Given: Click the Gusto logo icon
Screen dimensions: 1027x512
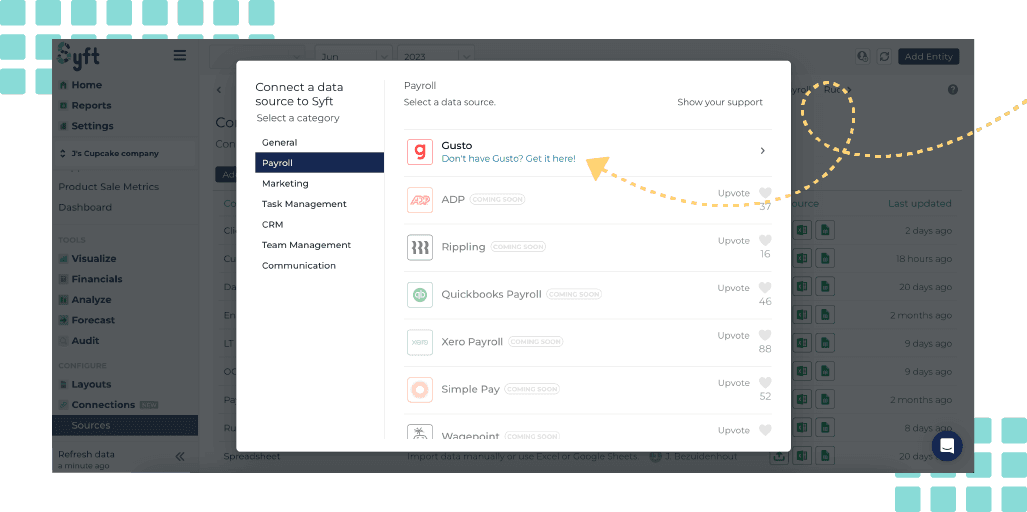Looking at the screenshot, I should [x=420, y=151].
